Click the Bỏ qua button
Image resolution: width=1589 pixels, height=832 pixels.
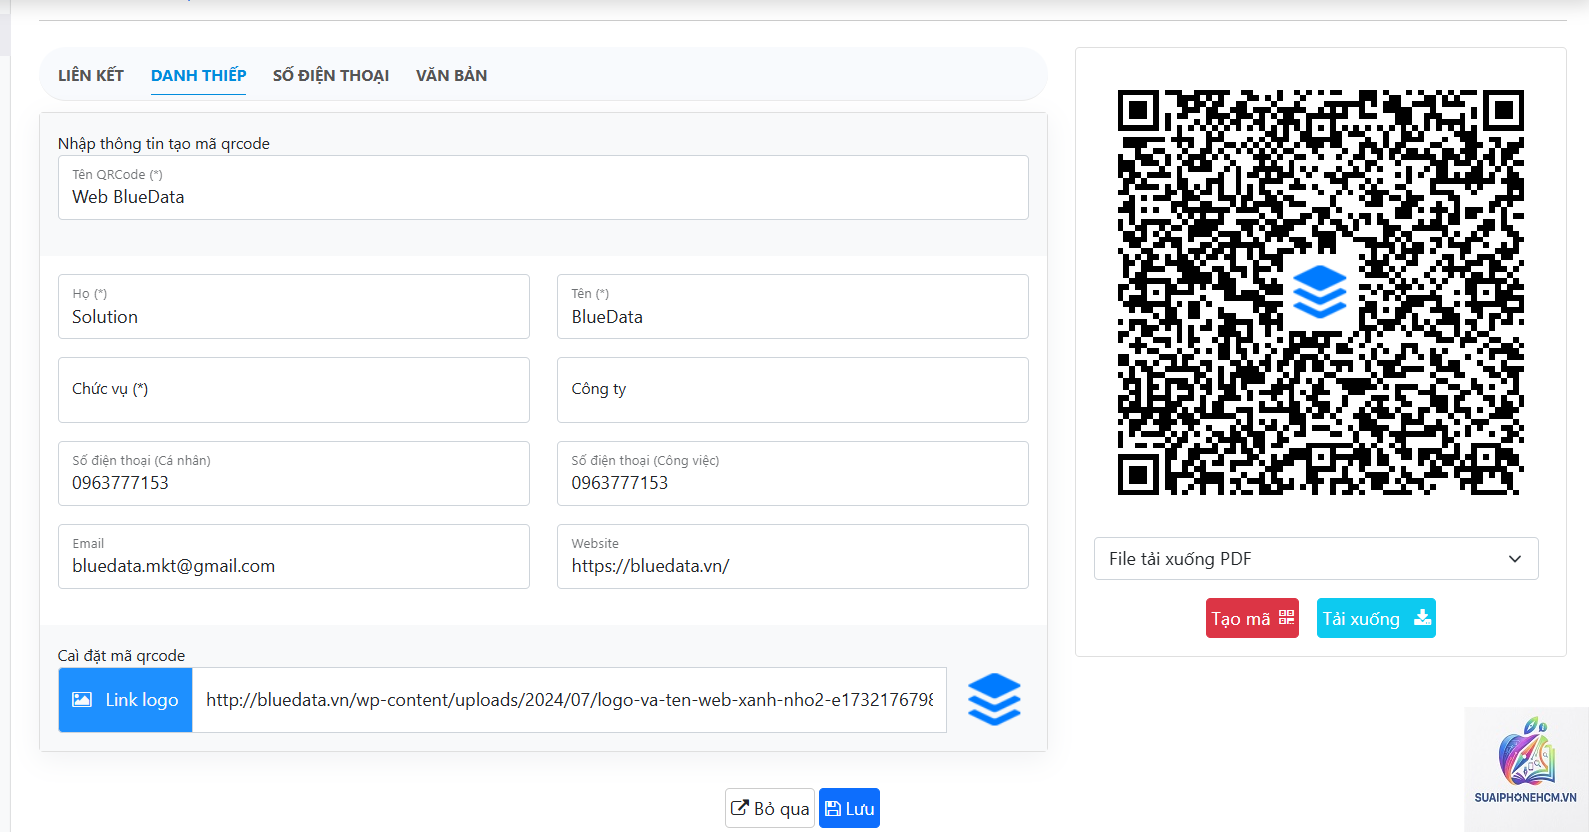click(x=770, y=808)
